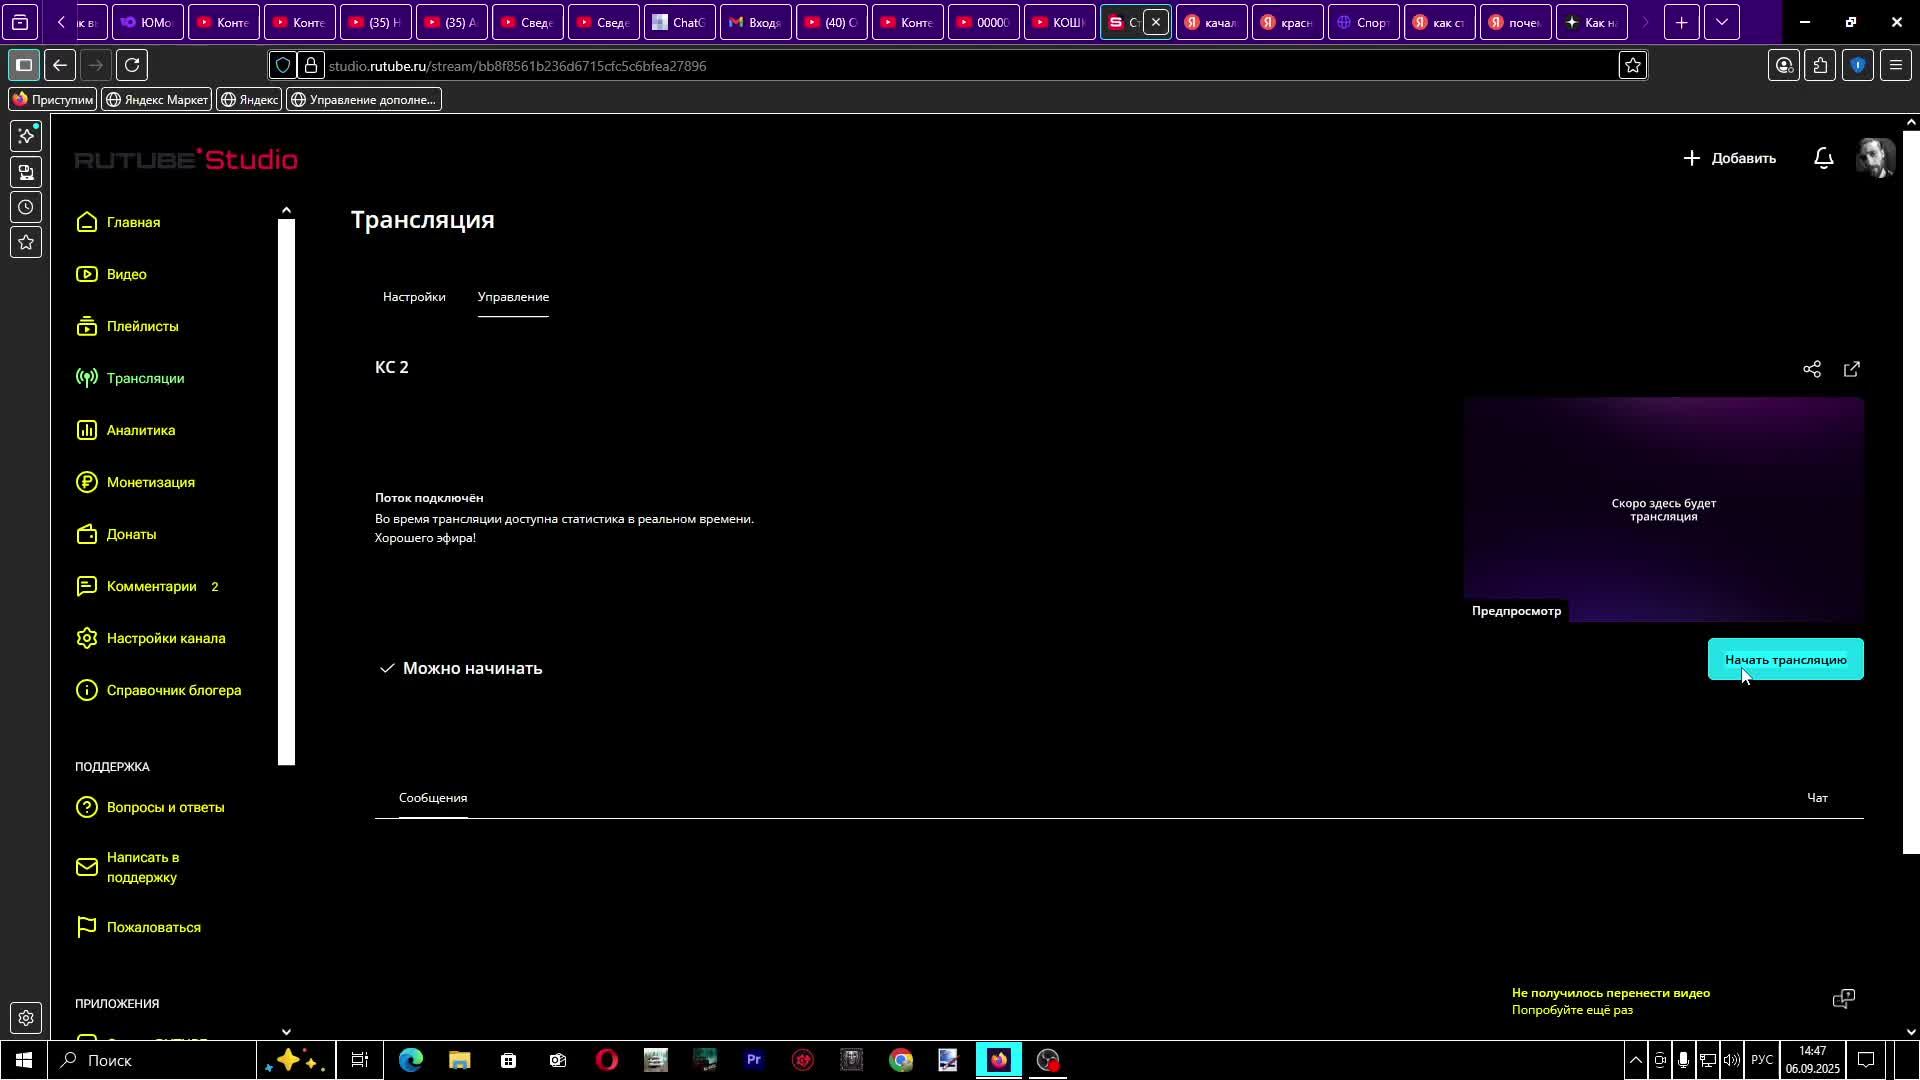The image size is (1920, 1080).
Task: Click the pop-out chat icon bottom right
Action: pyautogui.click(x=1843, y=999)
